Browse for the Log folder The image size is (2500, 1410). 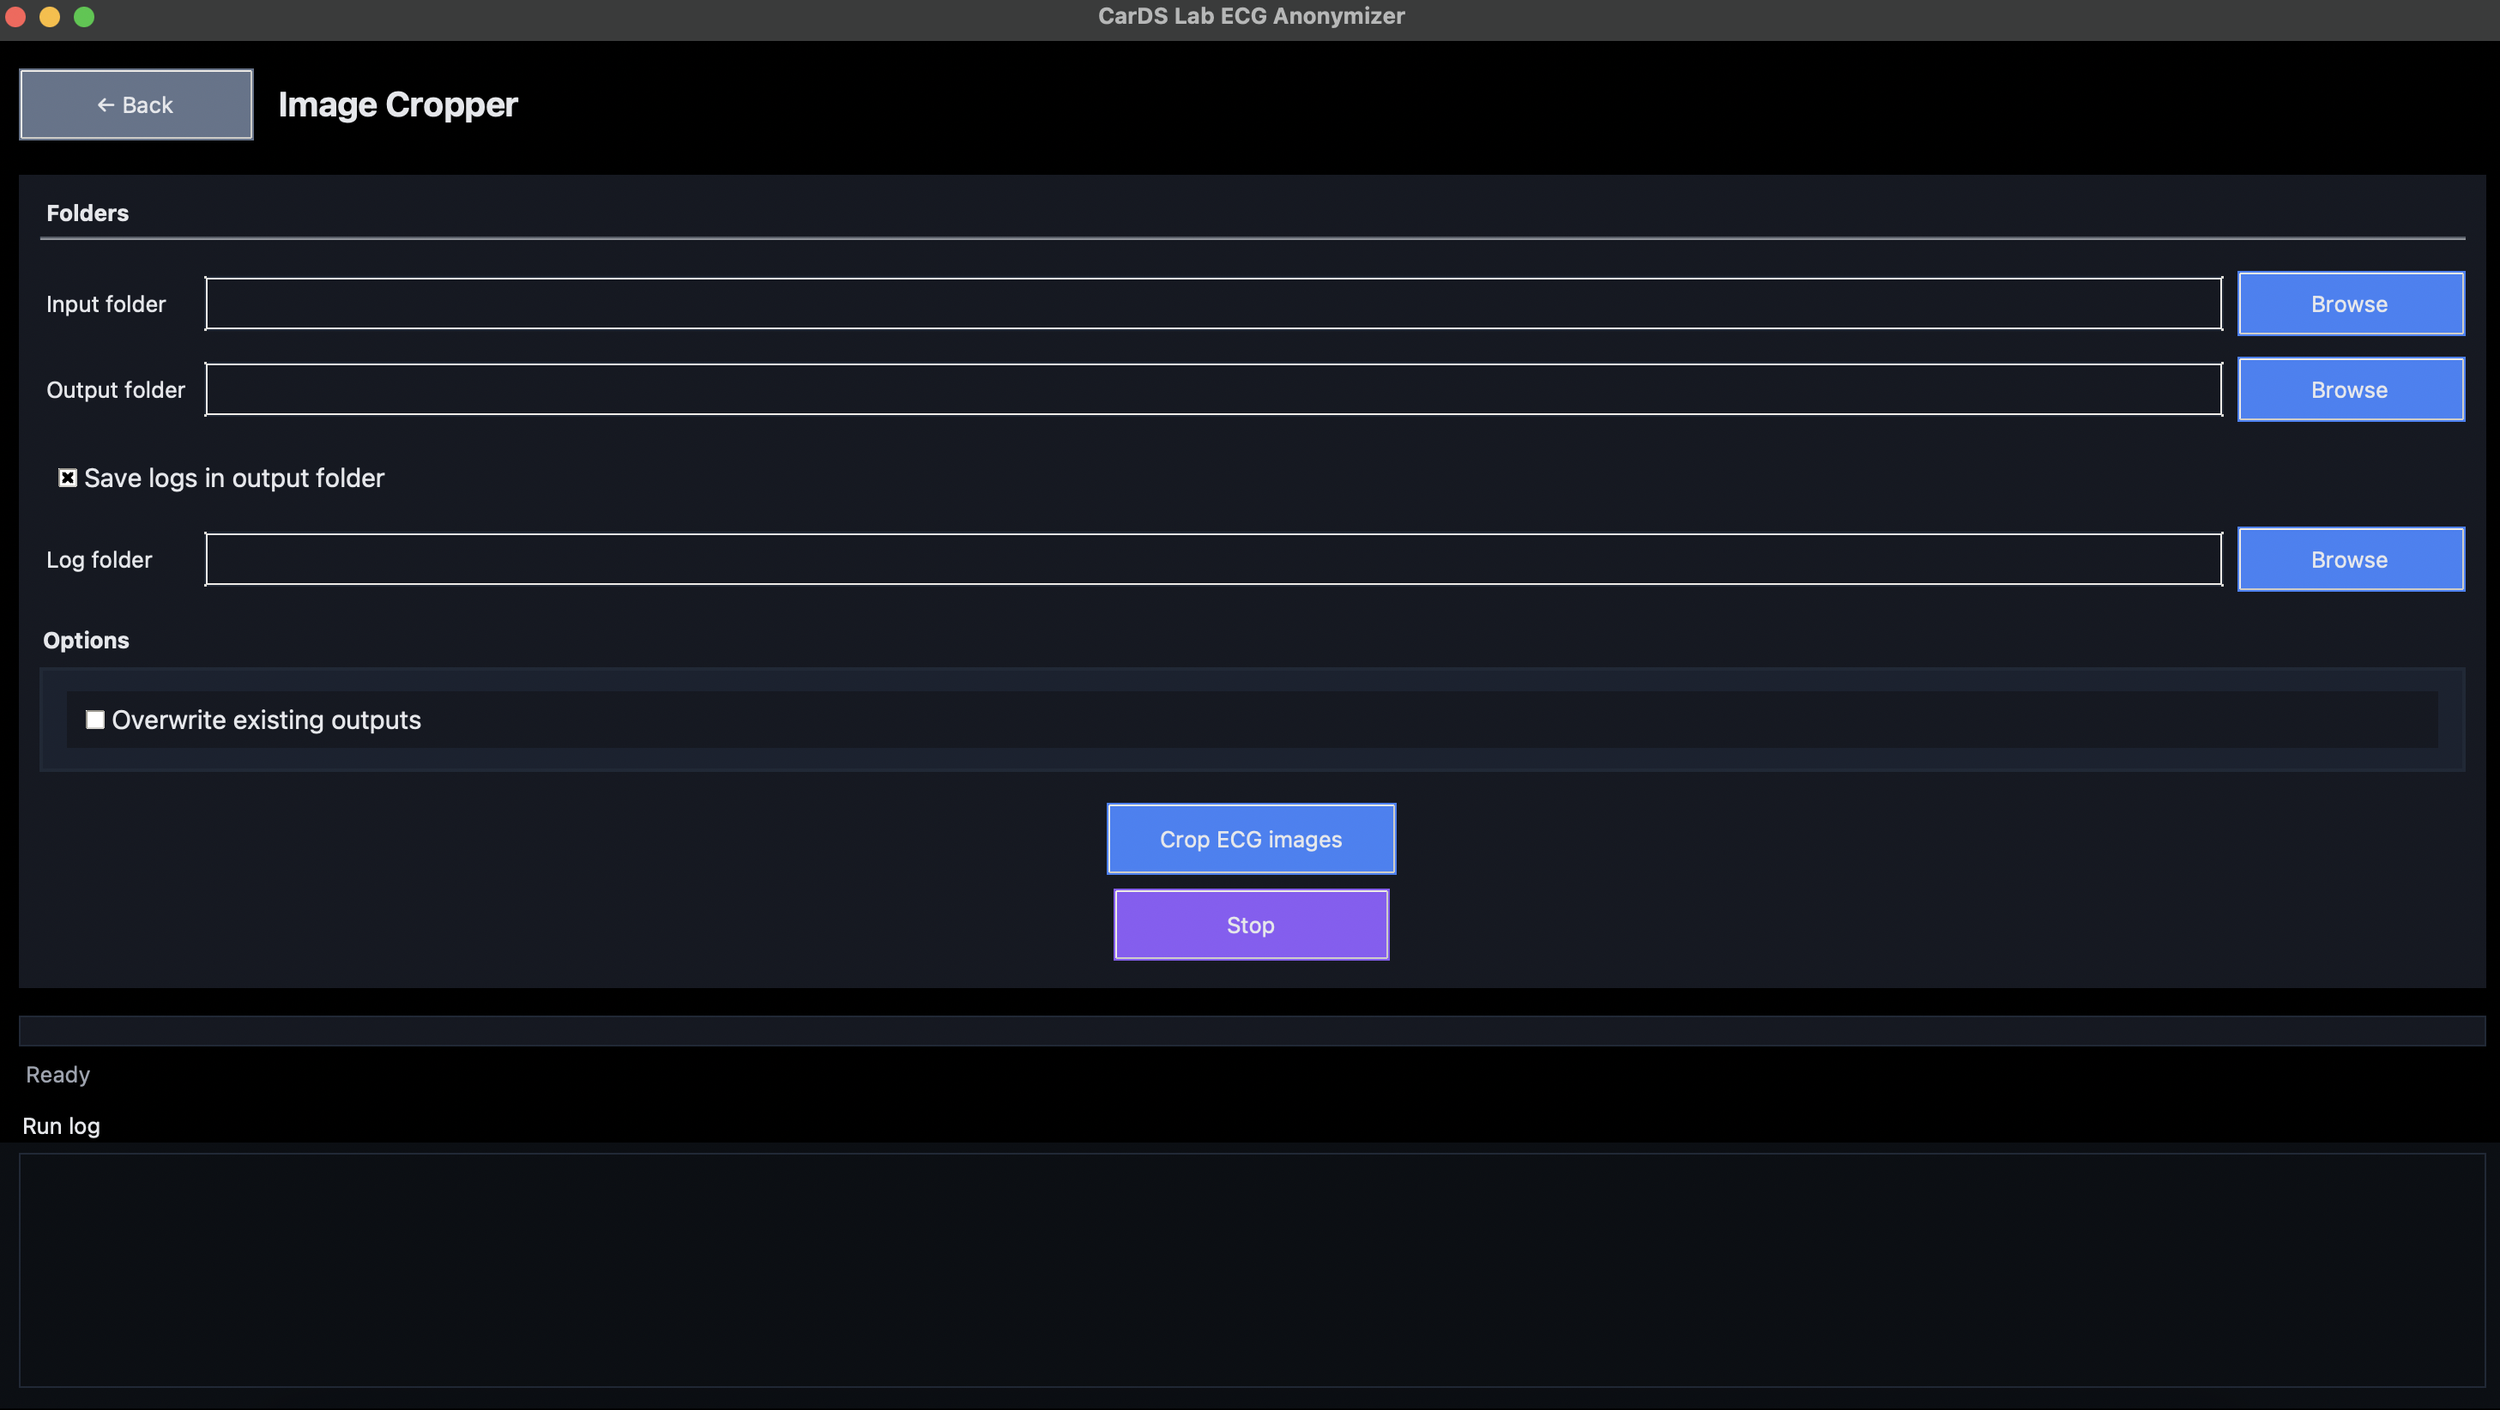(2349, 560)
